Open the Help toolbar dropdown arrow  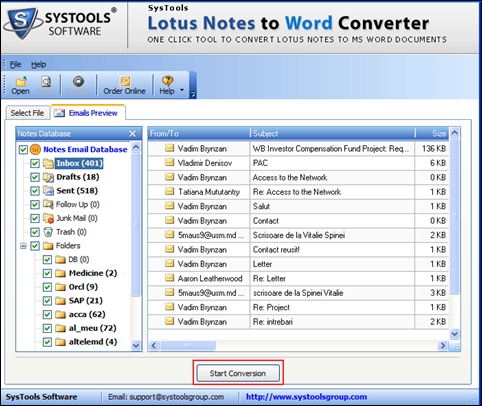pyautogui.click(x=182, y=90)
